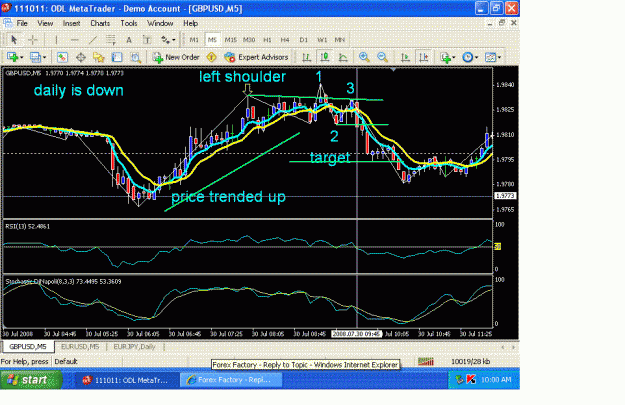Image resolution: width=625 pixels, height=405 pixels.
Task: Click the 'price trended up' label
Action: (x=228, y=197)
